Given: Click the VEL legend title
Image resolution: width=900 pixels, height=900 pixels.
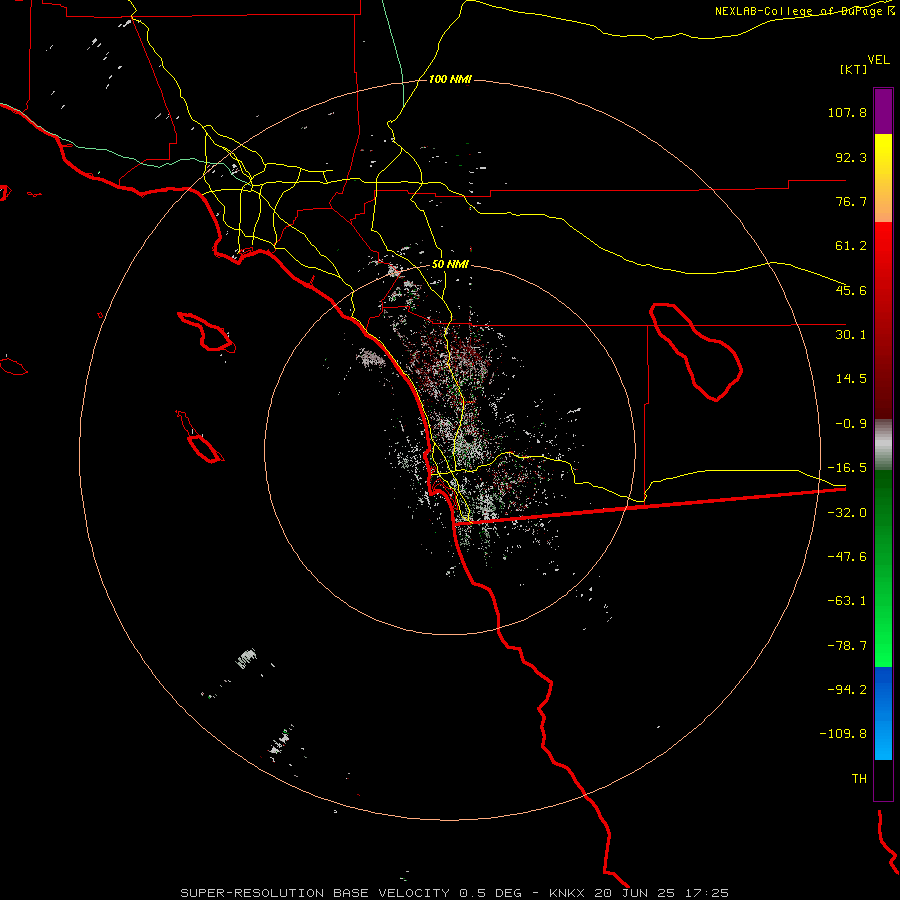Looking at the screenshot, I should [878, 60].
